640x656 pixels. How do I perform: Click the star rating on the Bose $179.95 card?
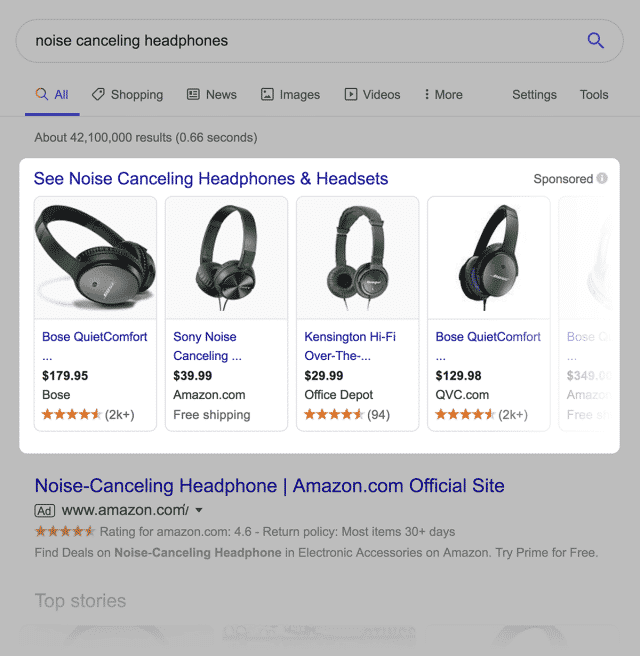(x=72, y=415)
